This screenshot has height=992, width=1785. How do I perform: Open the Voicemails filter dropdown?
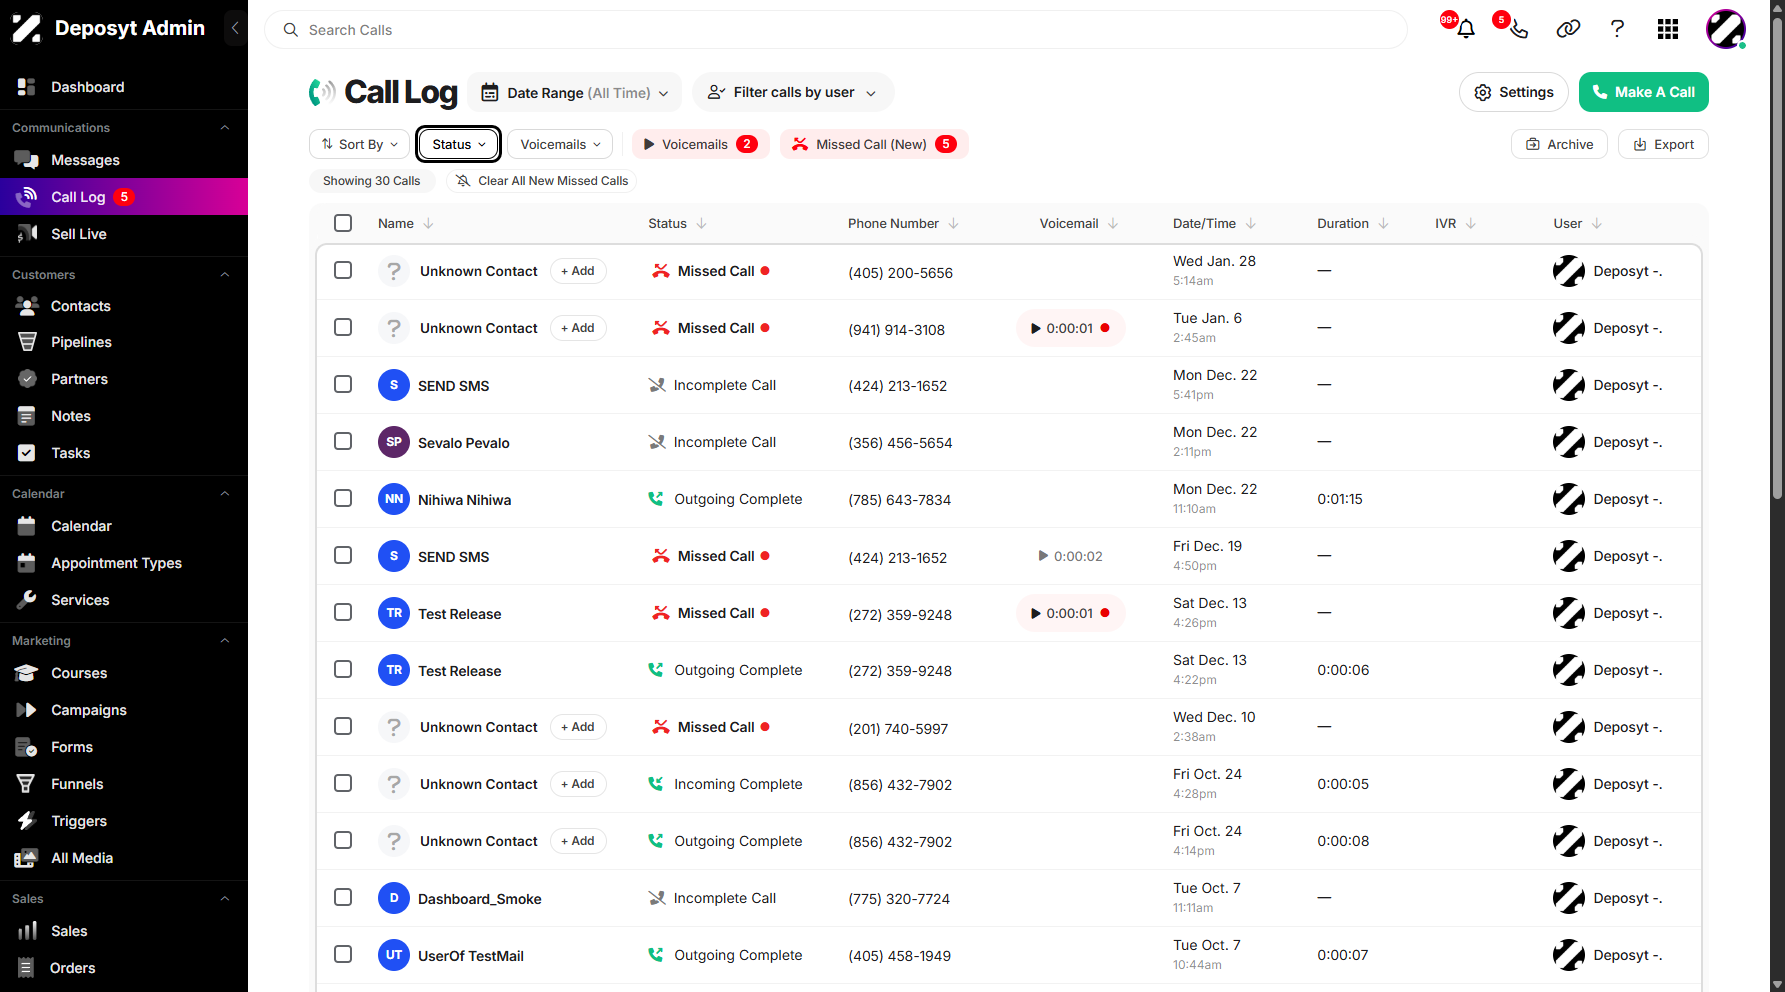point(560,144)
